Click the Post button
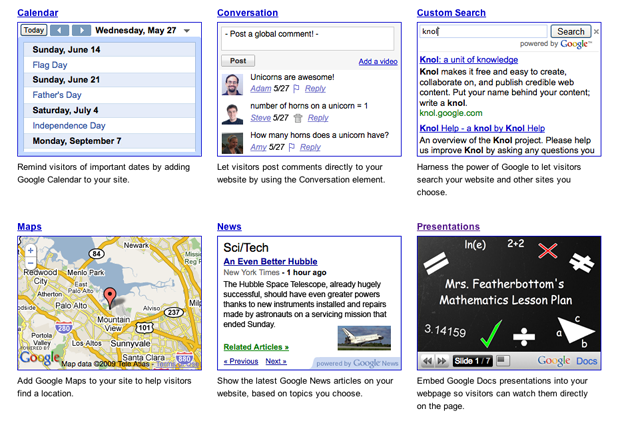Image resolution: width=630 pixels, height=425 pixels. [238, 61]
